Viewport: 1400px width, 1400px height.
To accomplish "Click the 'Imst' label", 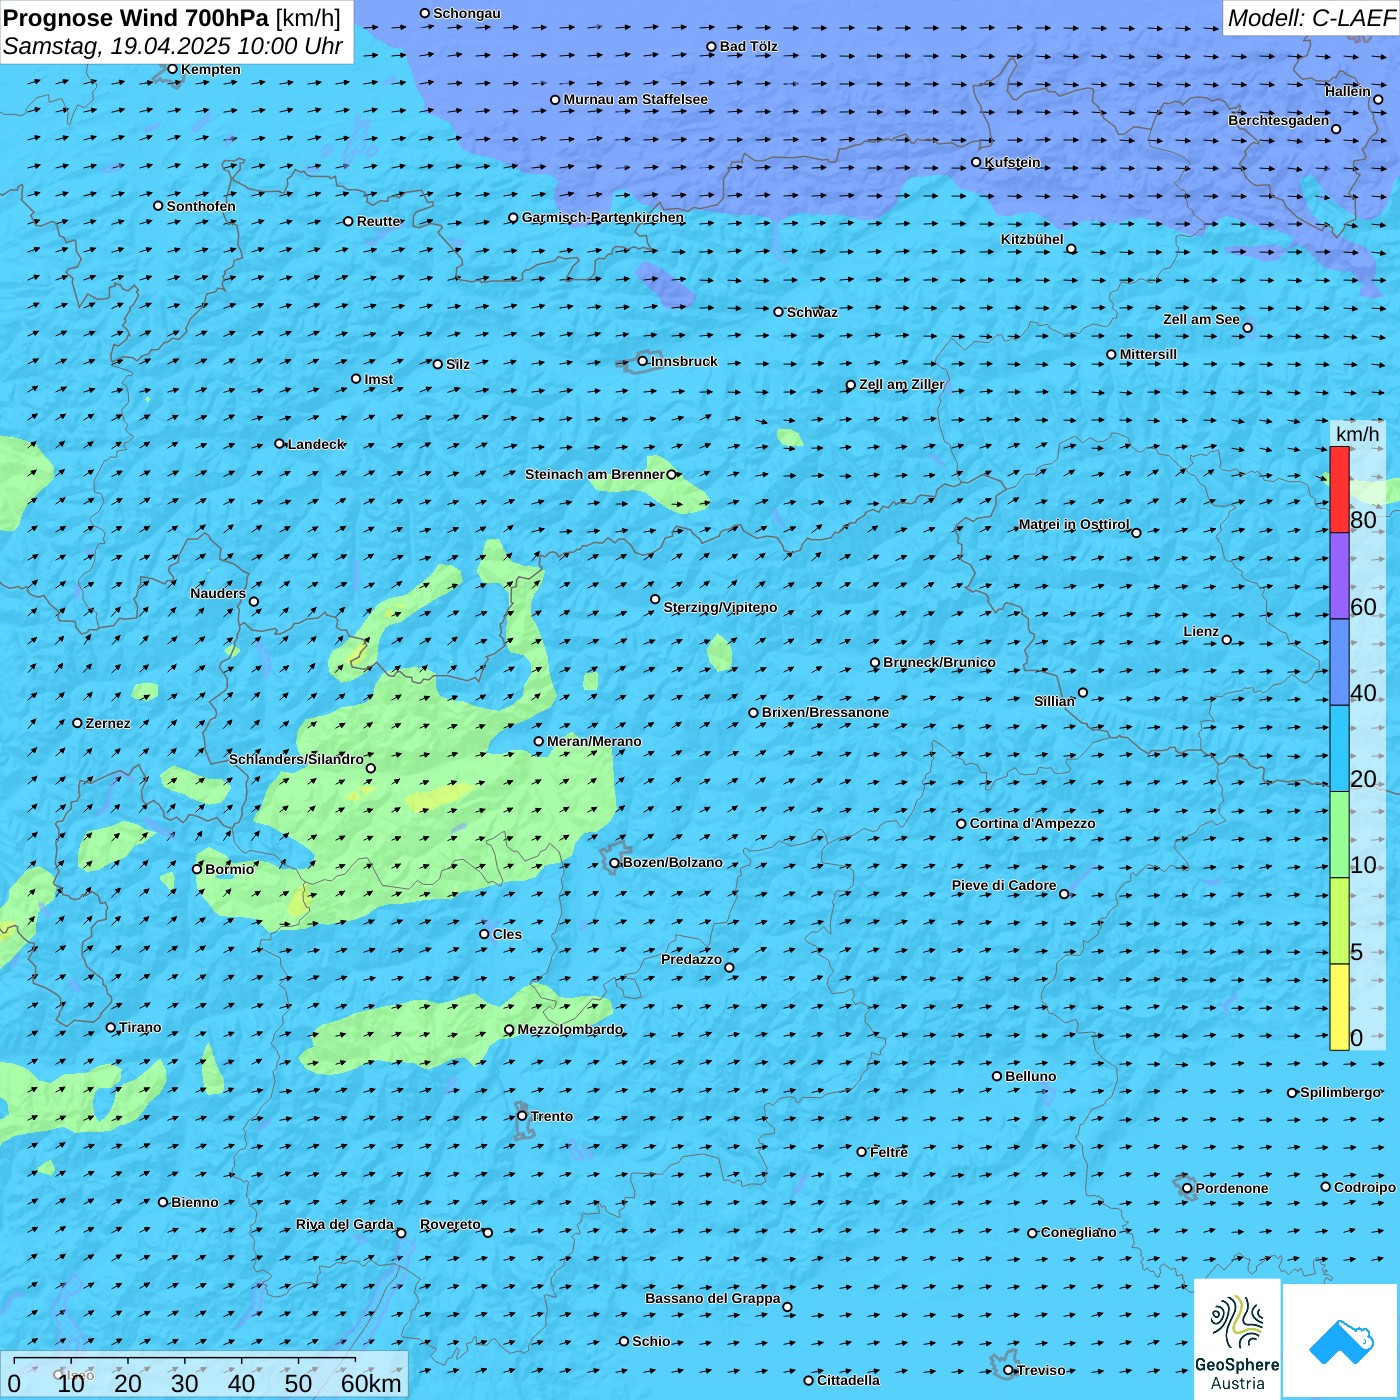I will 379,379.
